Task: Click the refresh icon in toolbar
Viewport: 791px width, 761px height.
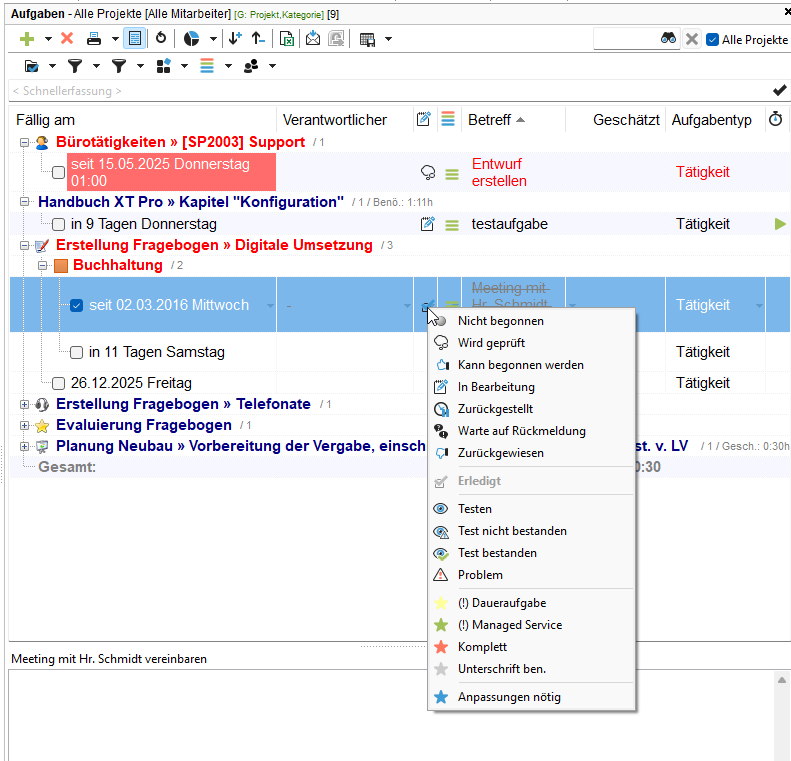Action: (160, 39)
